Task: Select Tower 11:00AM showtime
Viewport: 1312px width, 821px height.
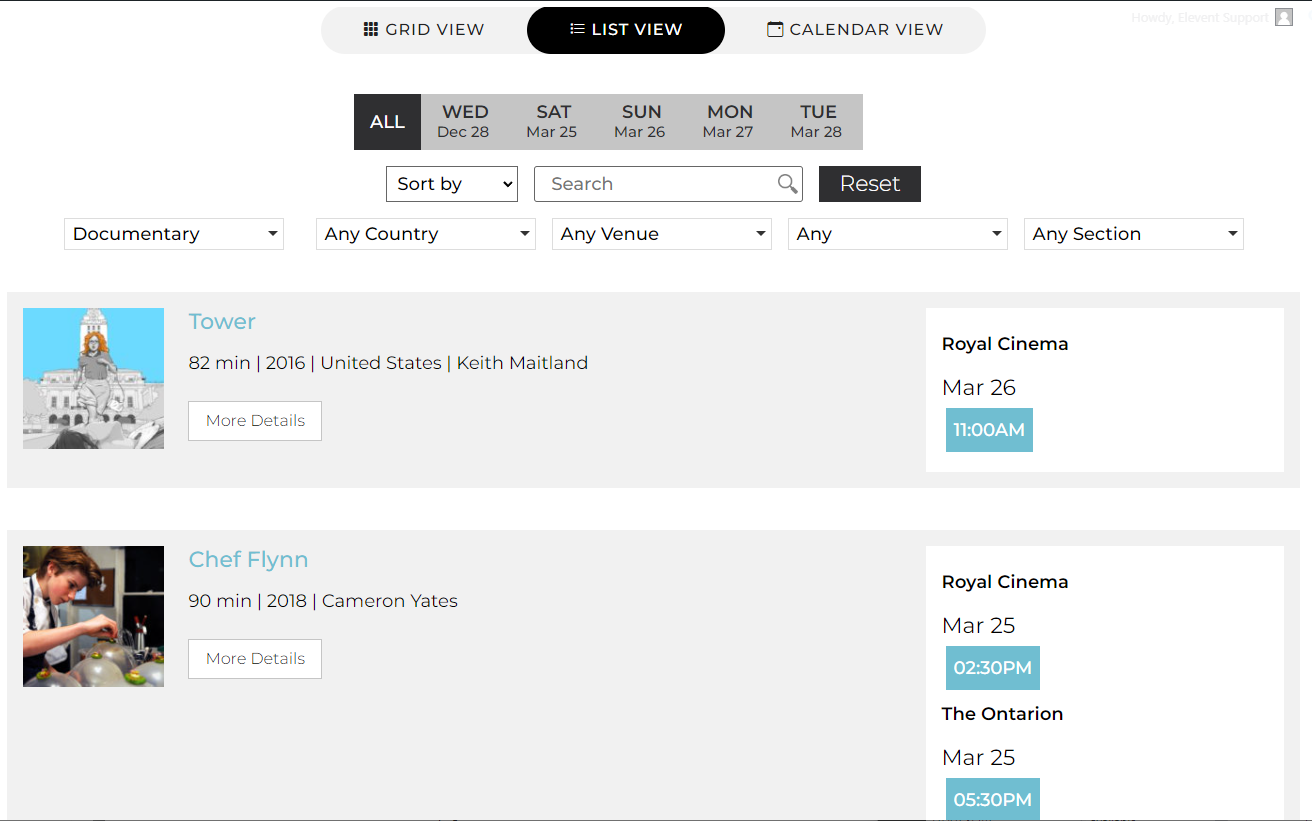Action: (989, 430)
